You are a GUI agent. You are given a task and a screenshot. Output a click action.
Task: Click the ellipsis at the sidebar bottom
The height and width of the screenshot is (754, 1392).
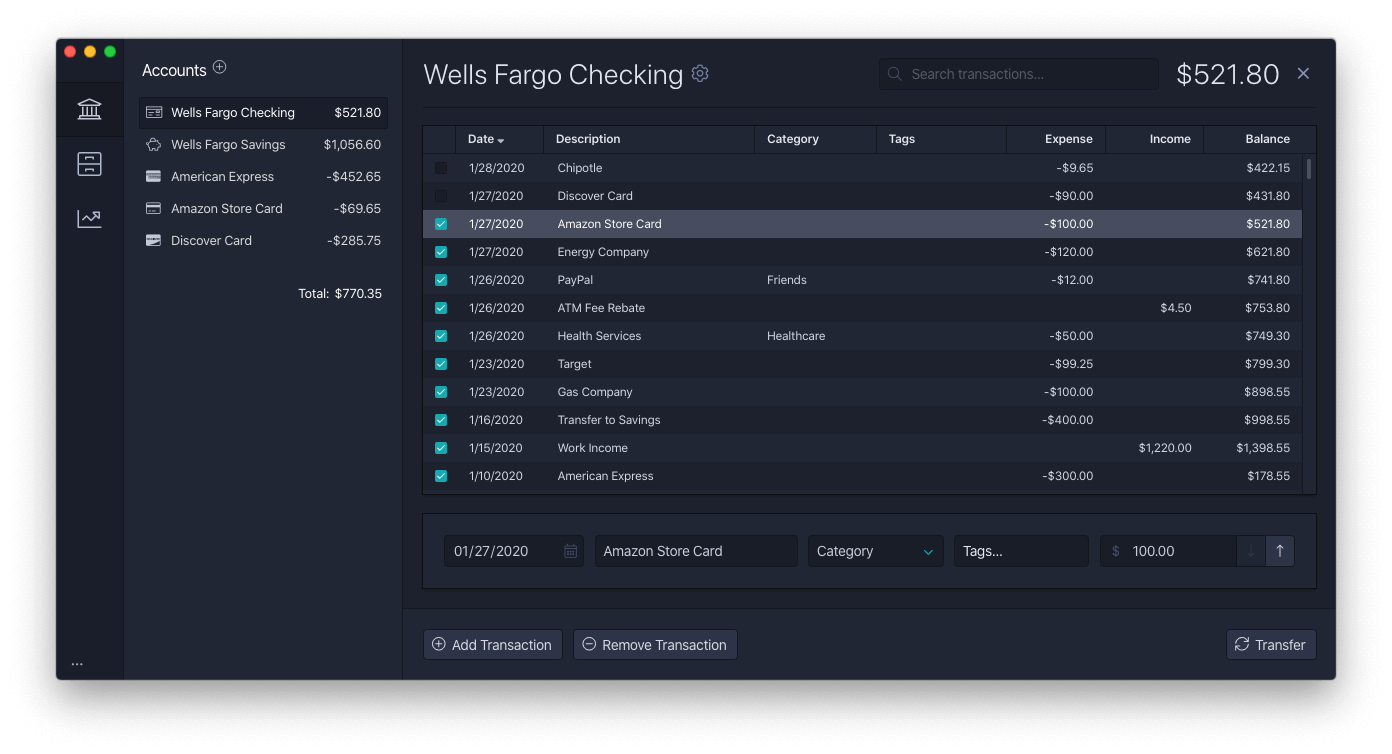pos(77,662)
